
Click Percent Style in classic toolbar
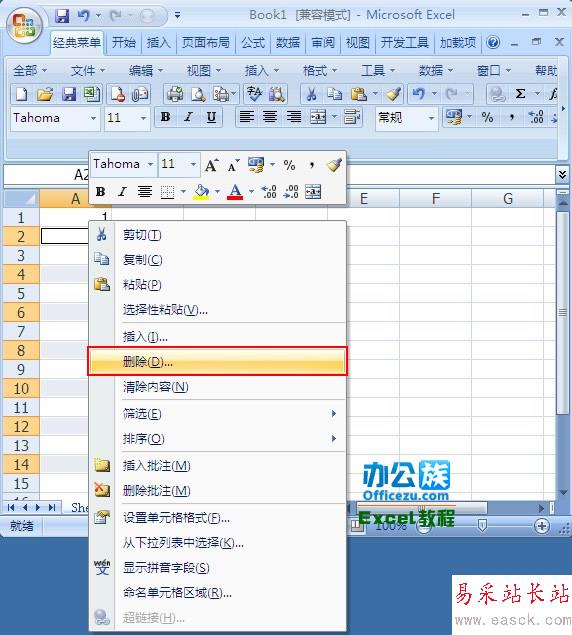[x=487, y=117]
